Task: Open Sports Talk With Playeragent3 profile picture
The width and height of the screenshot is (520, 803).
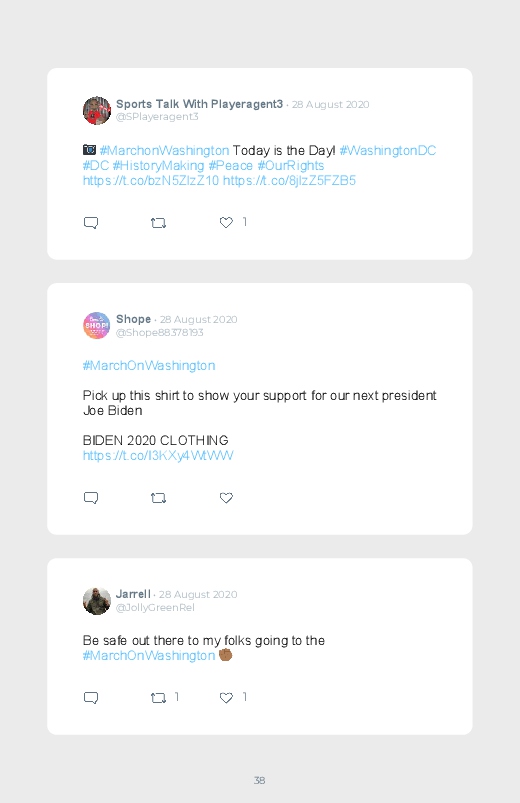Action: point(97,110)
